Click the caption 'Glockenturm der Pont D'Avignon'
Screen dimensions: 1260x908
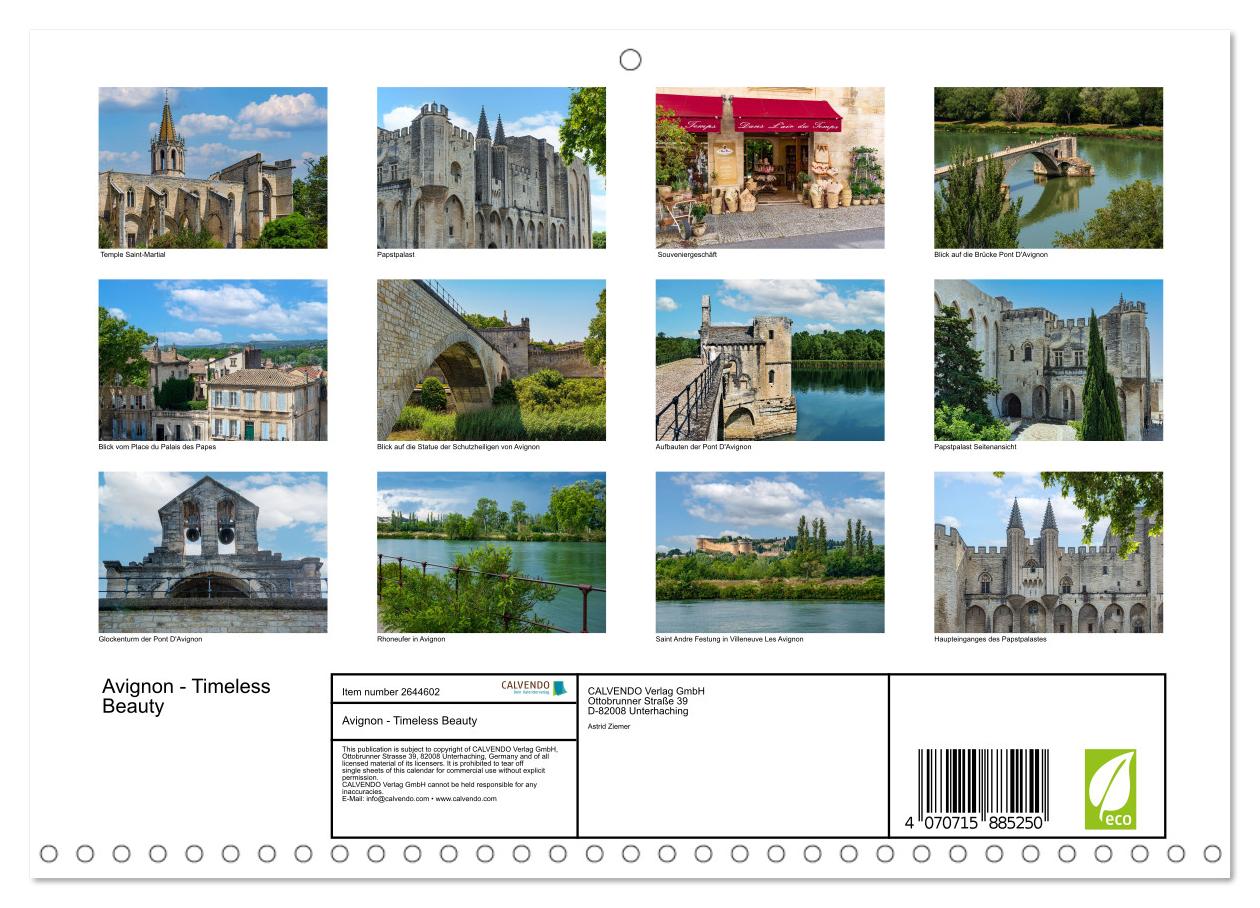tap(150, 639)
